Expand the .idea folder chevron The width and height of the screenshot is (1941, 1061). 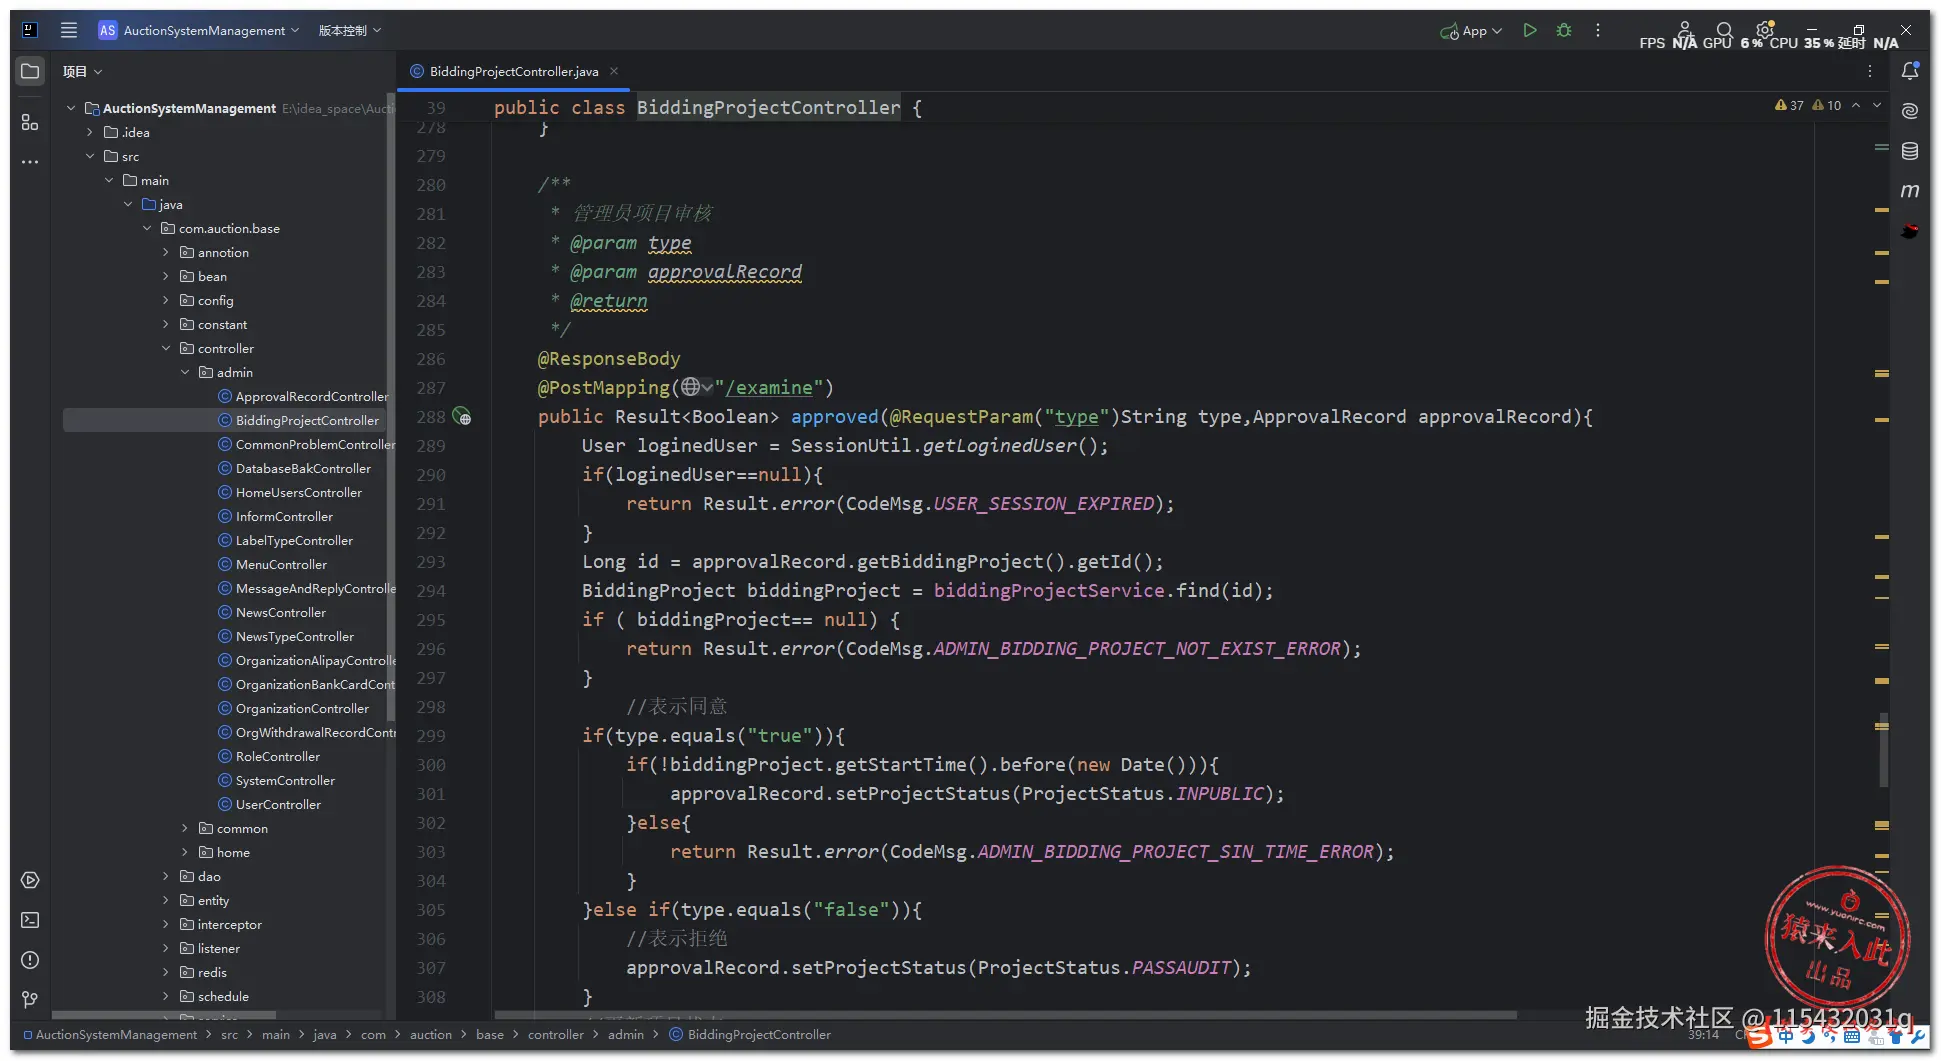(90, 132)
